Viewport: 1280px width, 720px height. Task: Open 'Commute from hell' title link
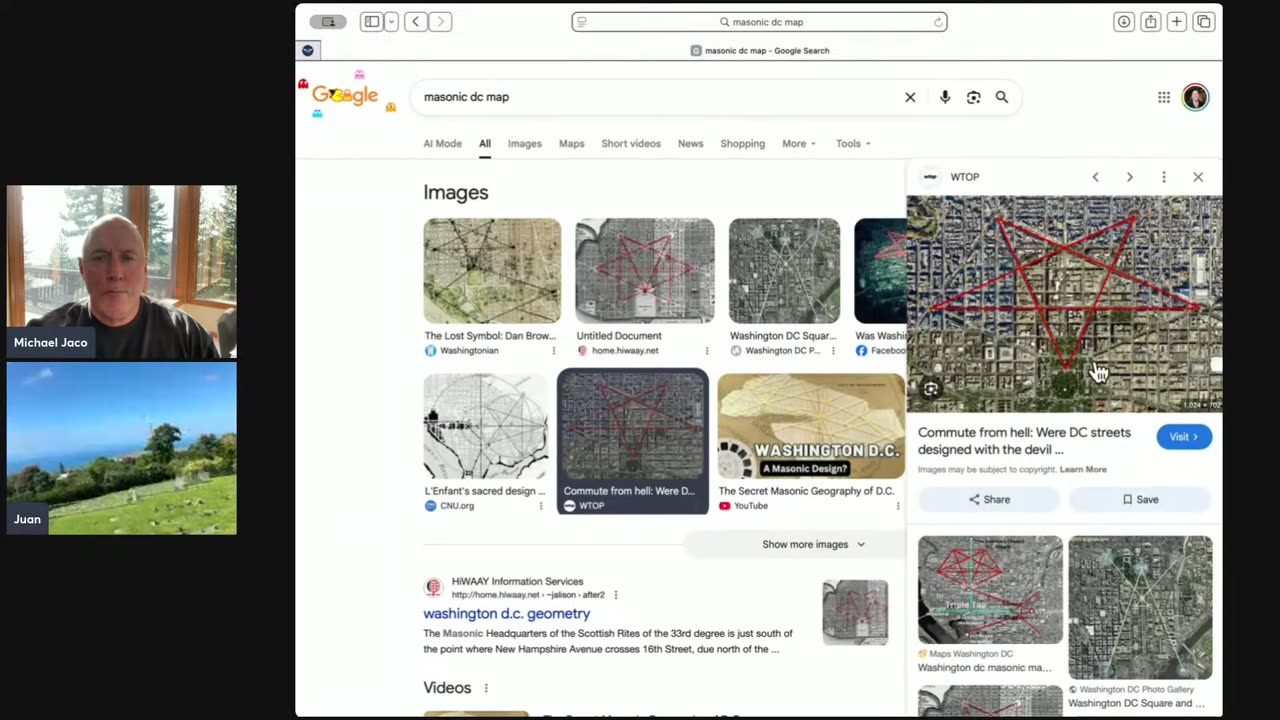(x=1024, y=441)
